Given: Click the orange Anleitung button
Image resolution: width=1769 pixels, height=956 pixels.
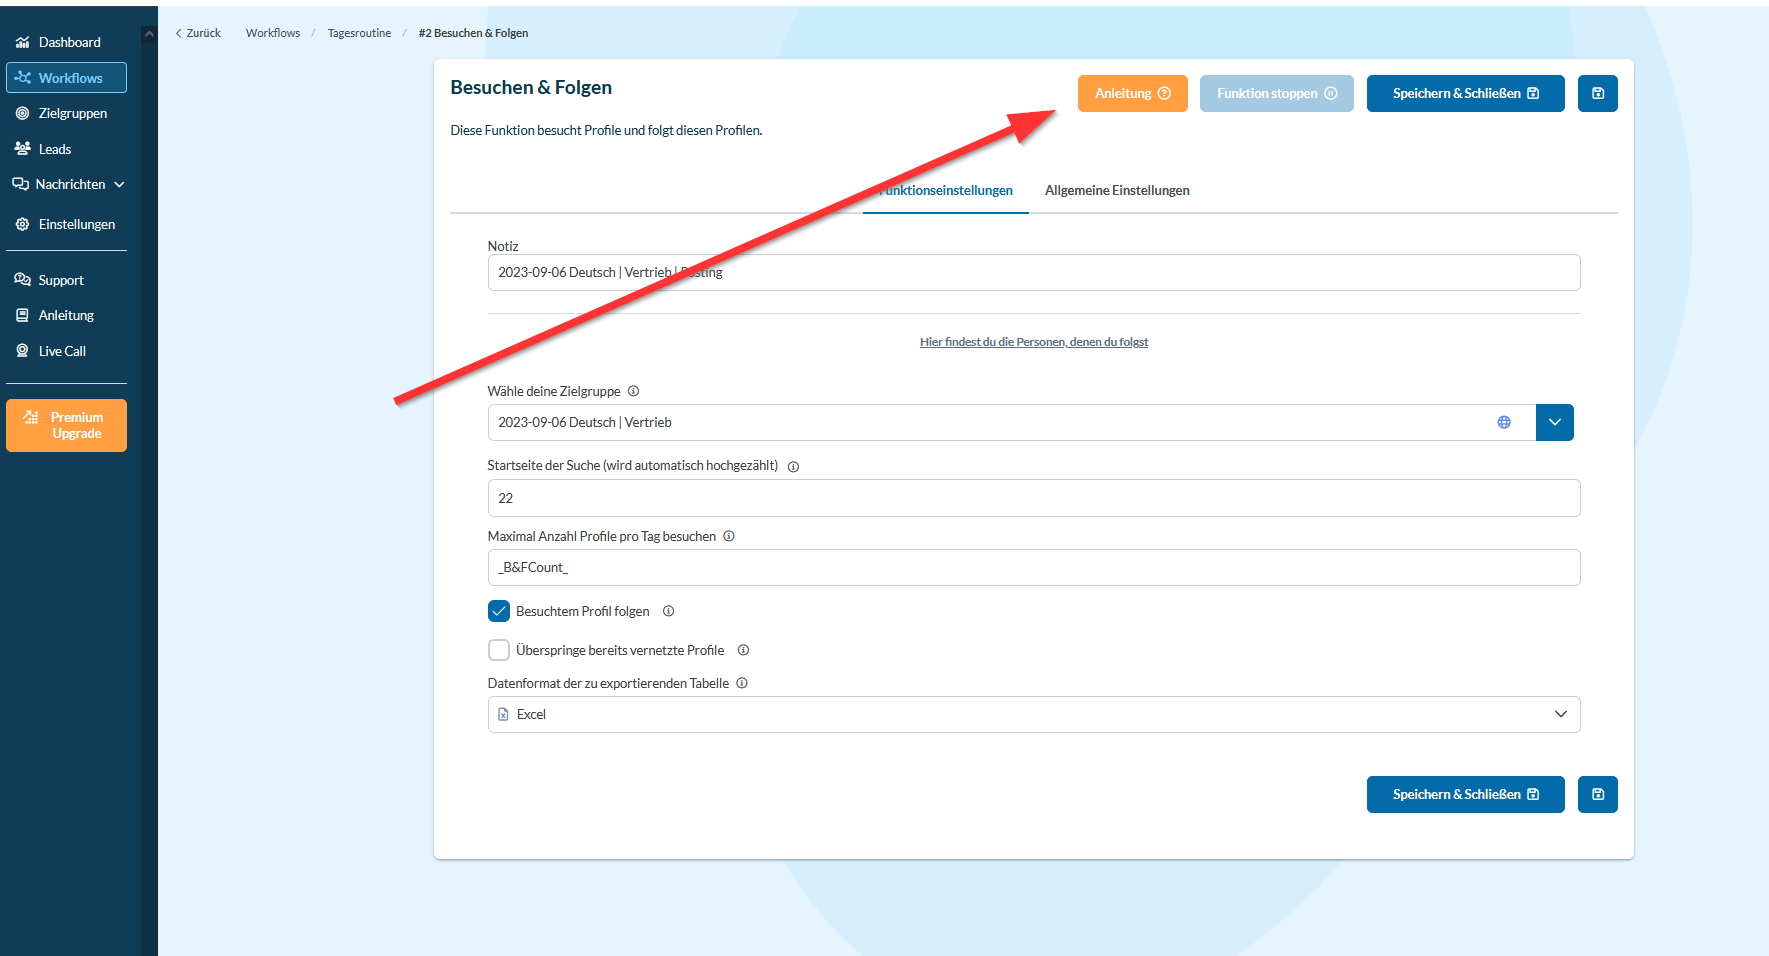Looking at the screenshot, I should (x=1132, y=94).
